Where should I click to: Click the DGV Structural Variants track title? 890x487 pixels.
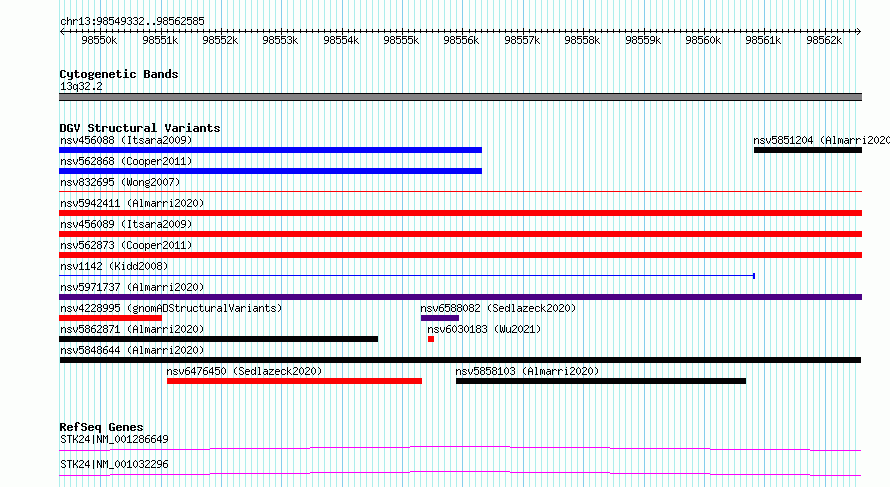pyautogui.click(x=140, y=128)
